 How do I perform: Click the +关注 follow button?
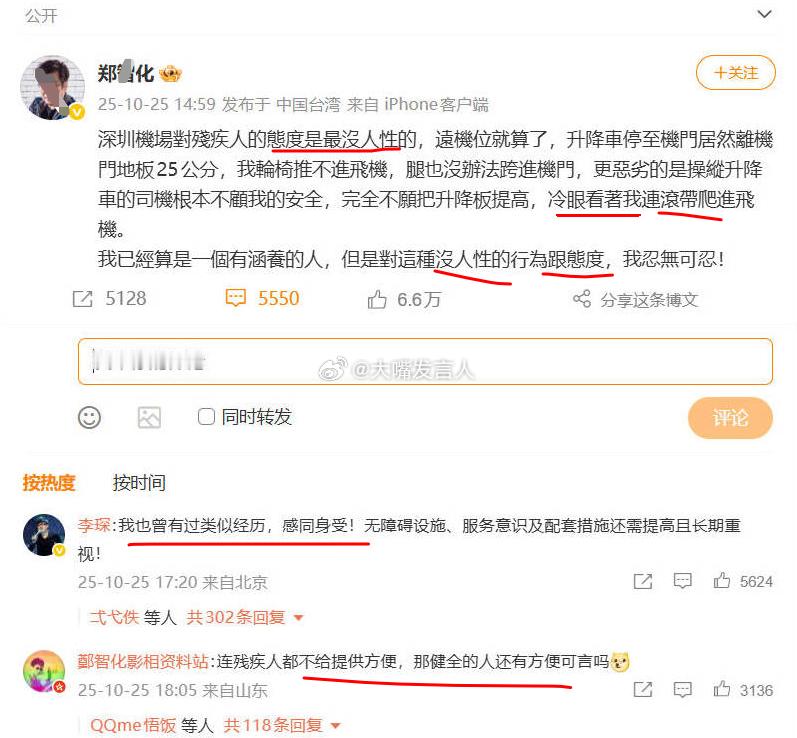point(735,73)
